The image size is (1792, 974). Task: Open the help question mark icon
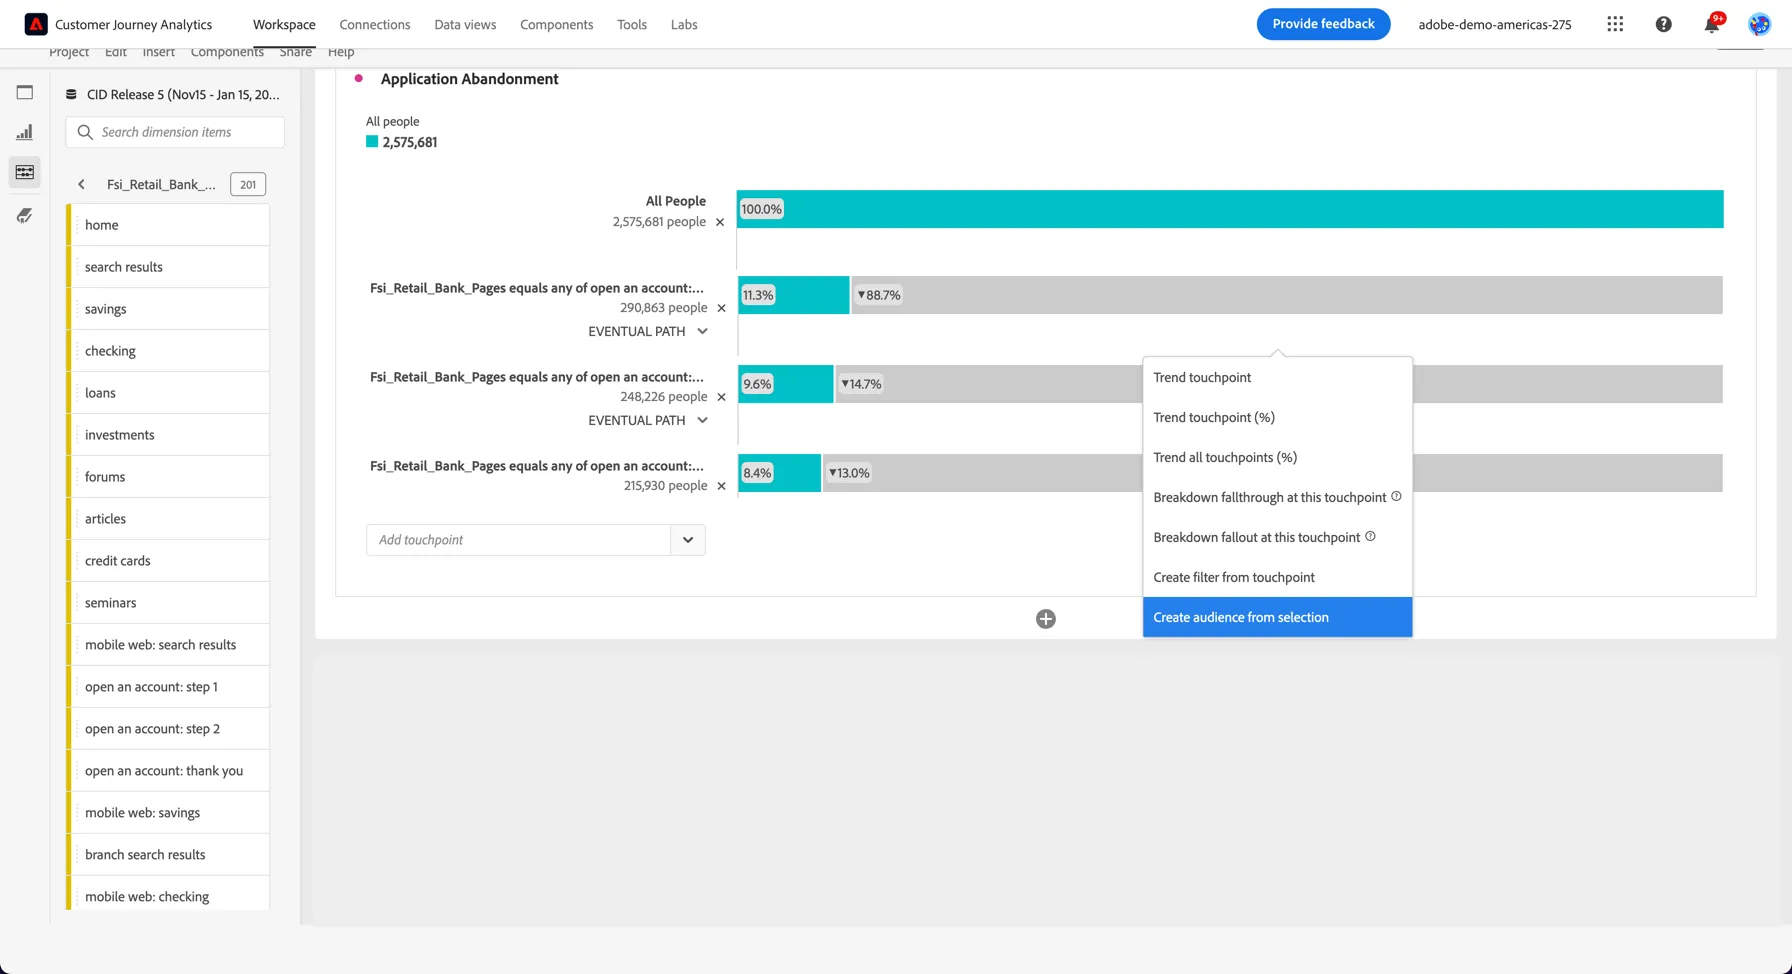click(x=1663, y=24)
